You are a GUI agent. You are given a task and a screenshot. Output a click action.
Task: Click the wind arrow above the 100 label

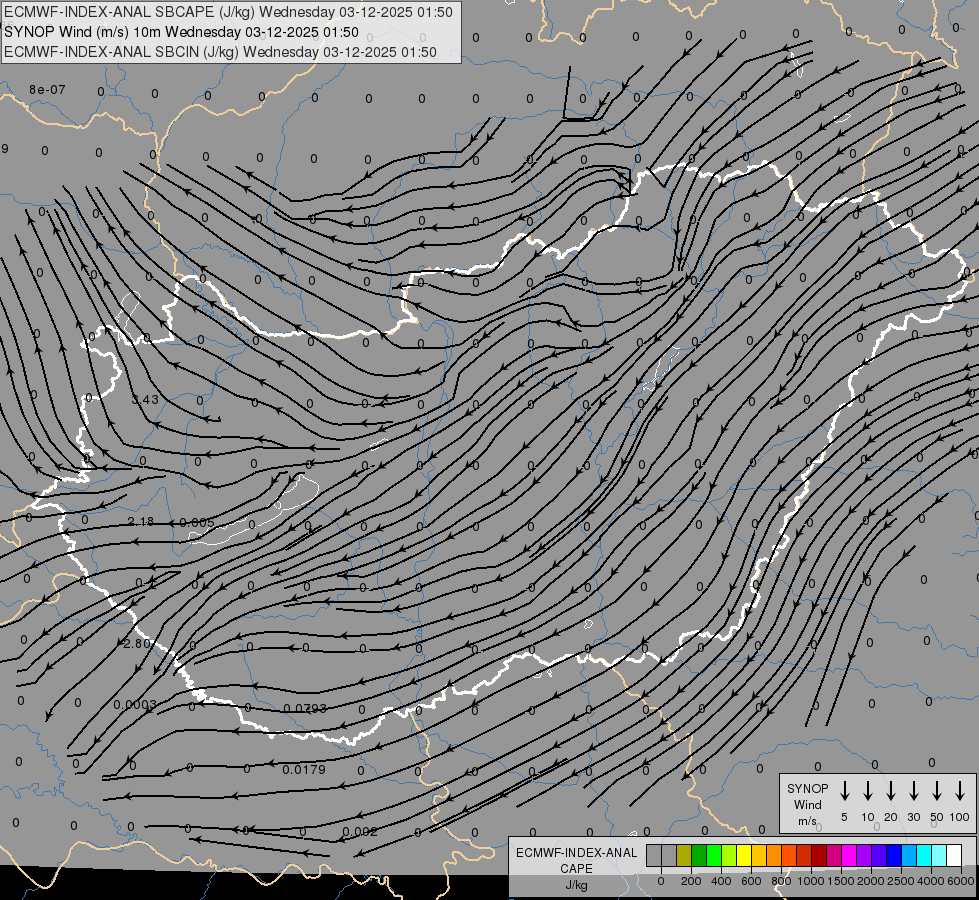coord(960,791)
